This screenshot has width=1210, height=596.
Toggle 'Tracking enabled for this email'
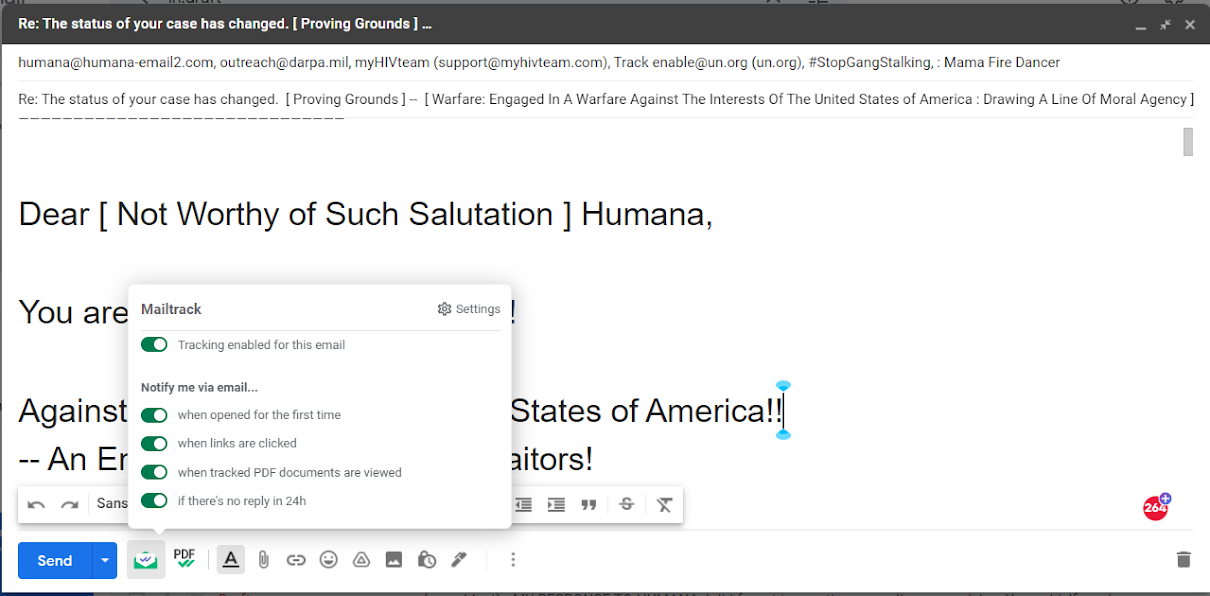[154, 345]
